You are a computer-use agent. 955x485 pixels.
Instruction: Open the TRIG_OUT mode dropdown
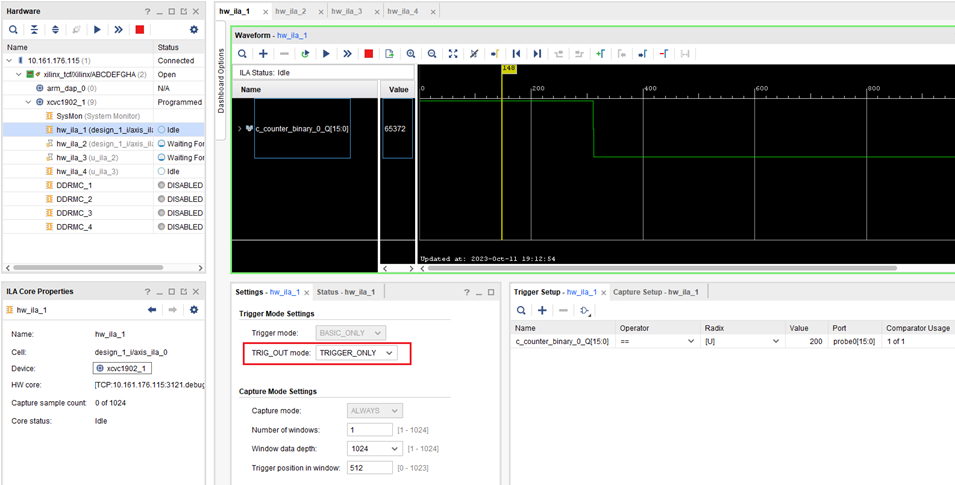[x=357, y=353]
